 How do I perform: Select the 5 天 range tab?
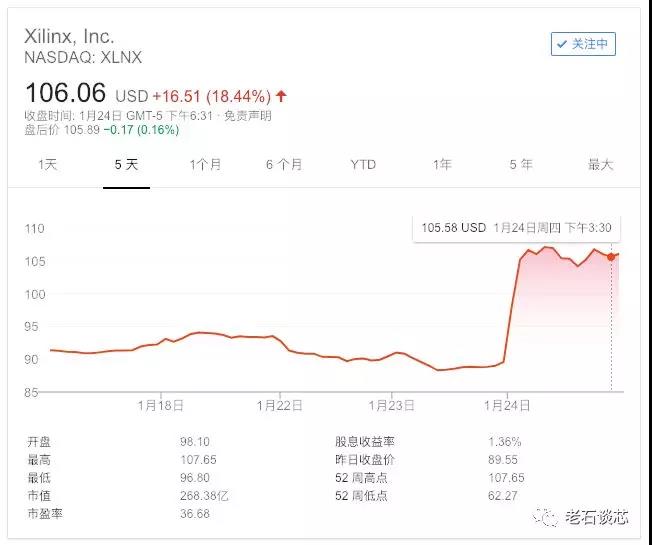click(126, 164)
